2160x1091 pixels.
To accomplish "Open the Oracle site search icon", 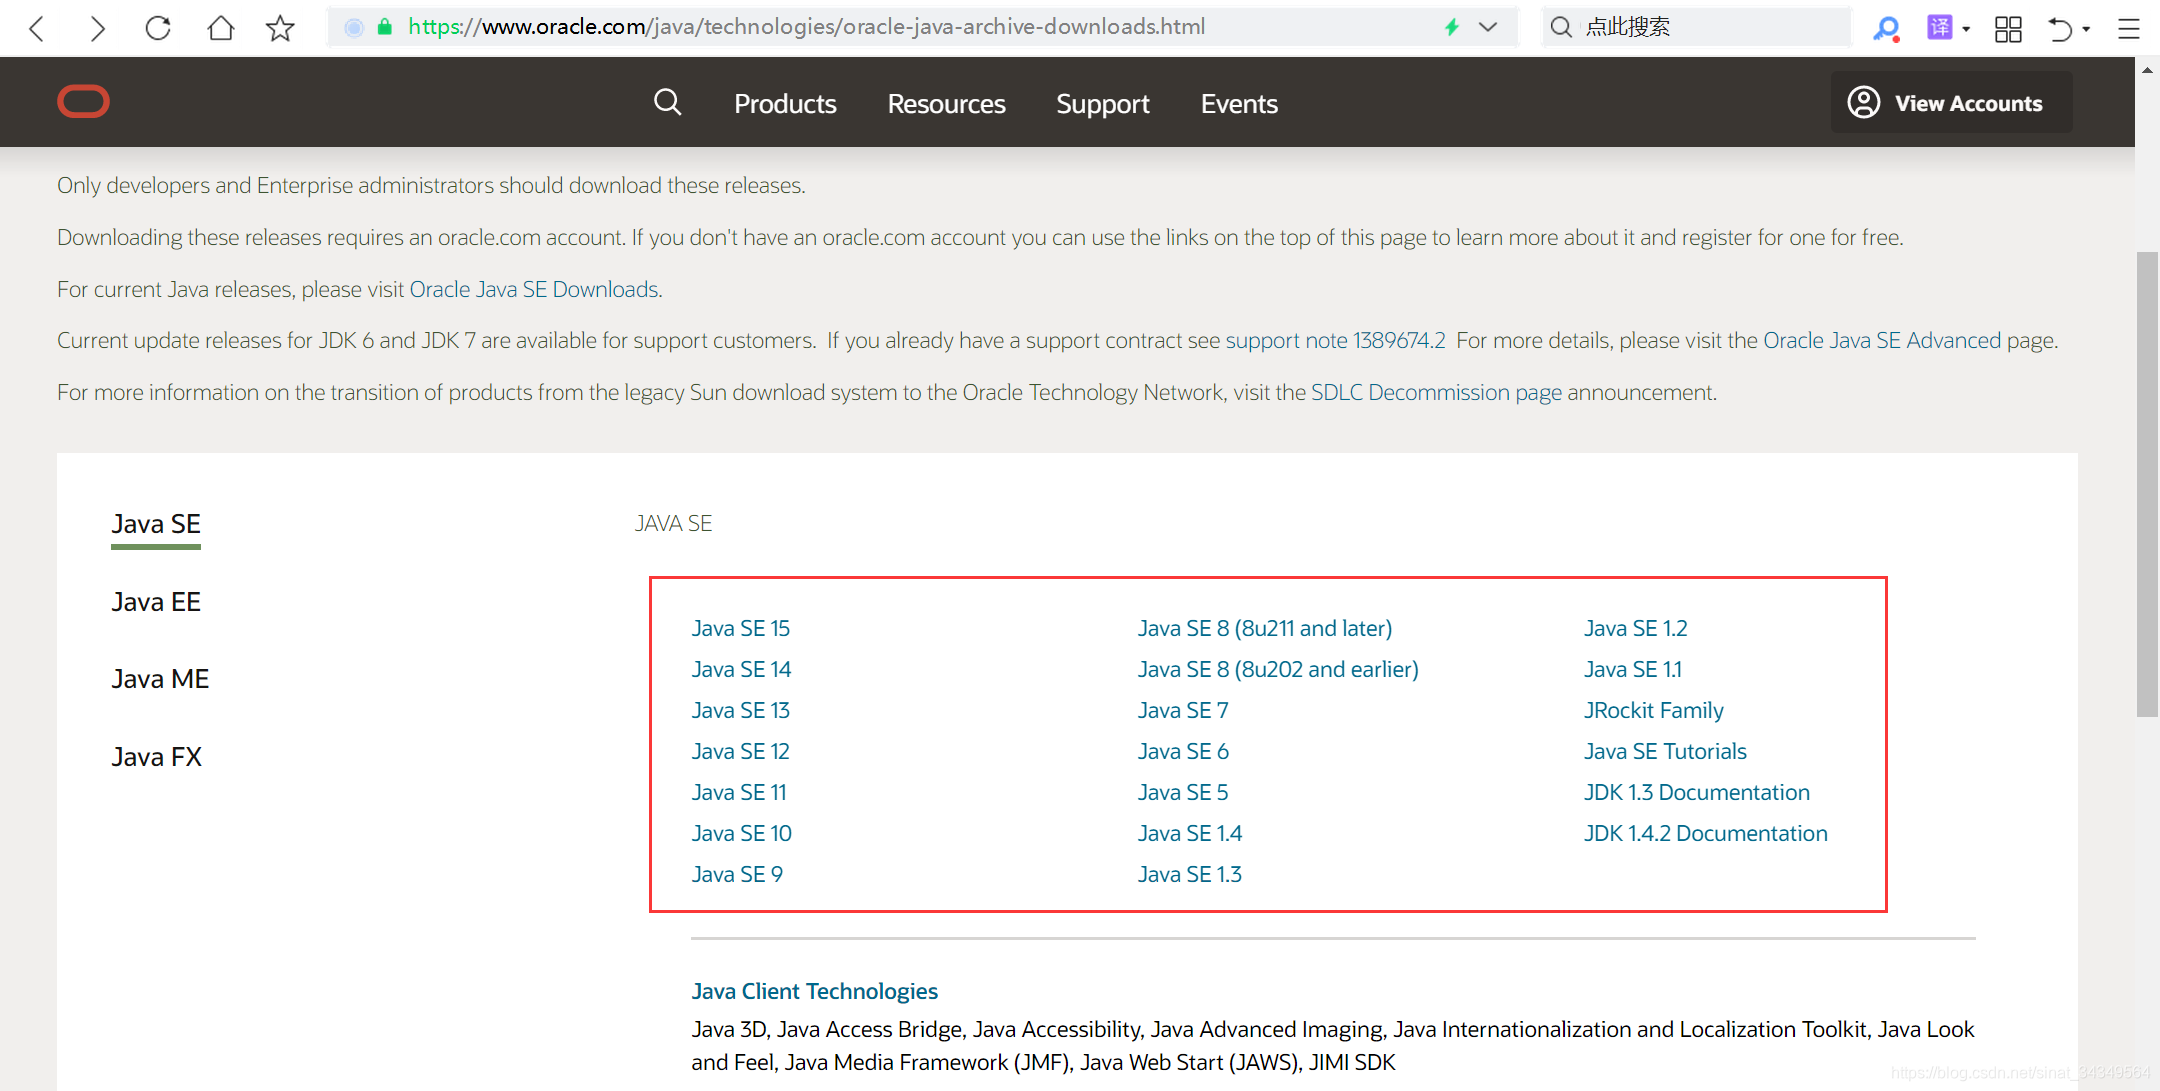I will coord(667,102).
